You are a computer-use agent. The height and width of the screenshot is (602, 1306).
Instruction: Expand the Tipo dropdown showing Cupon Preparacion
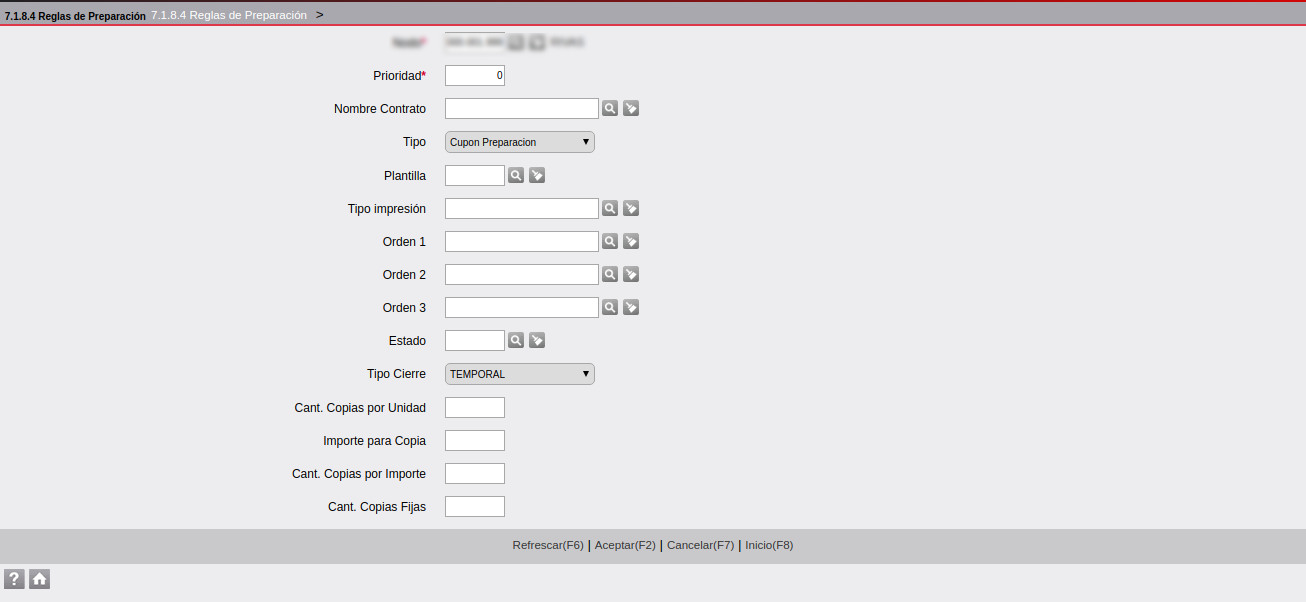point(519,142)
